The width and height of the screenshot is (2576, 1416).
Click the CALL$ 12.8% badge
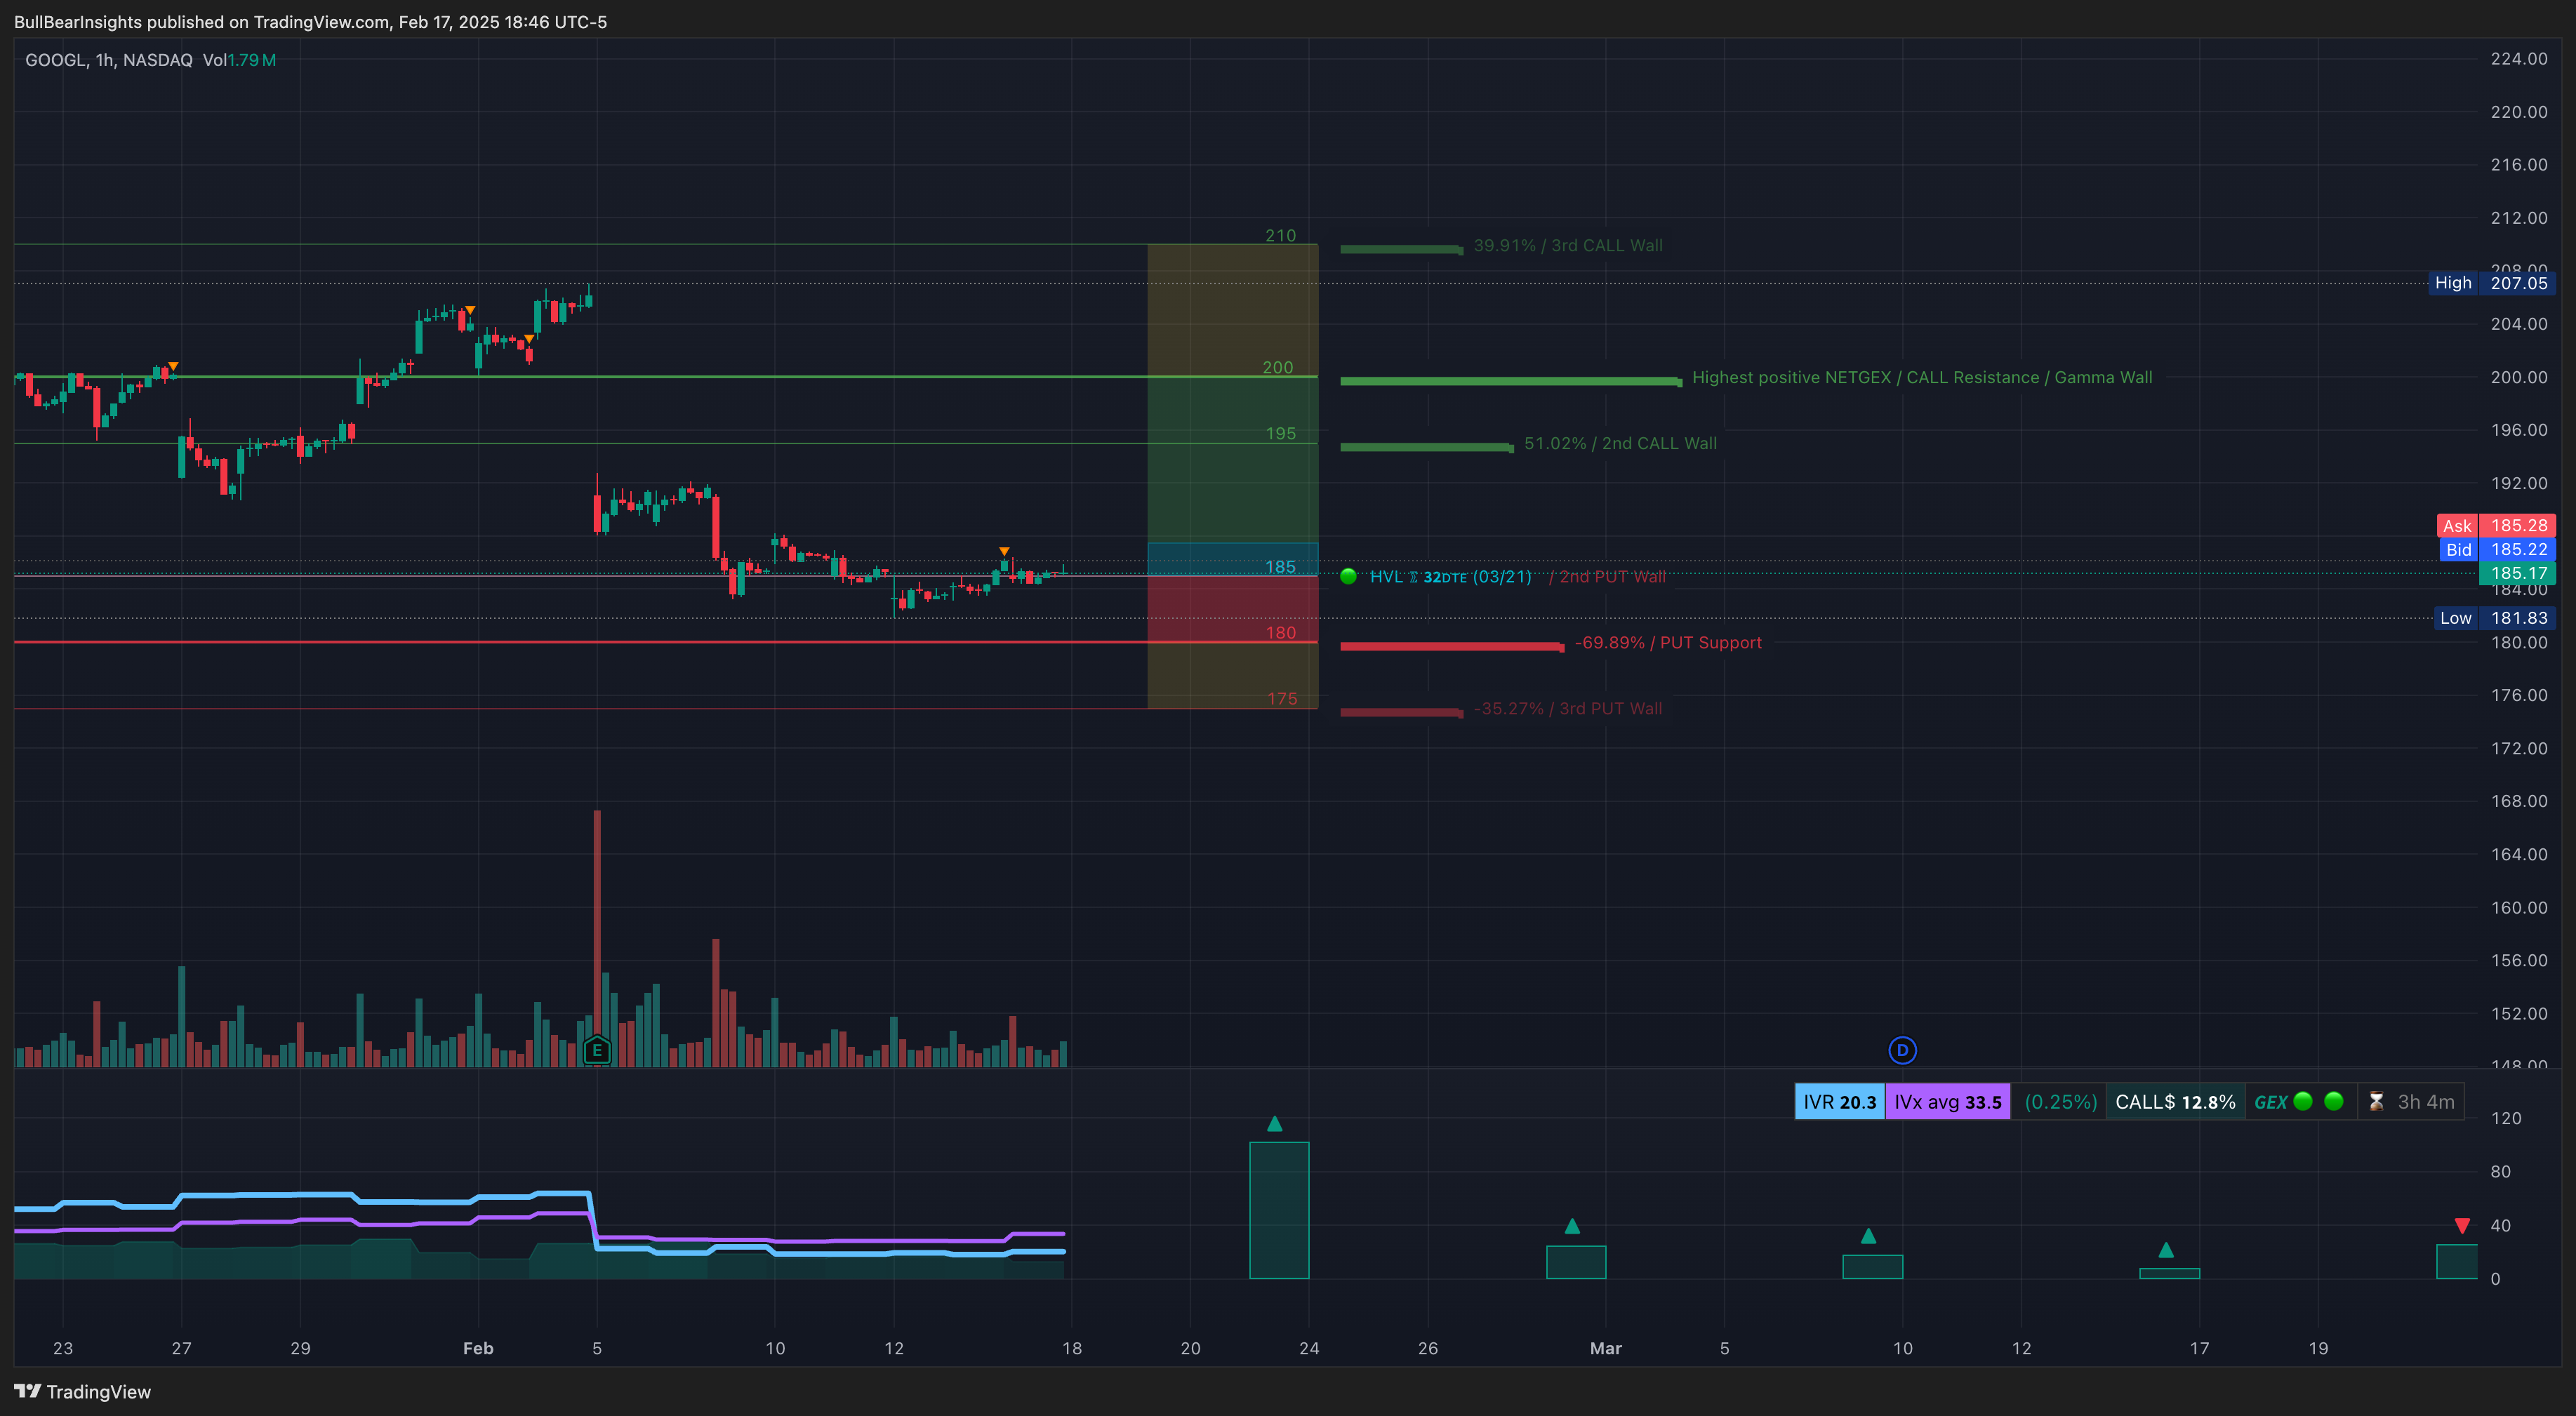[2175, 1102]
